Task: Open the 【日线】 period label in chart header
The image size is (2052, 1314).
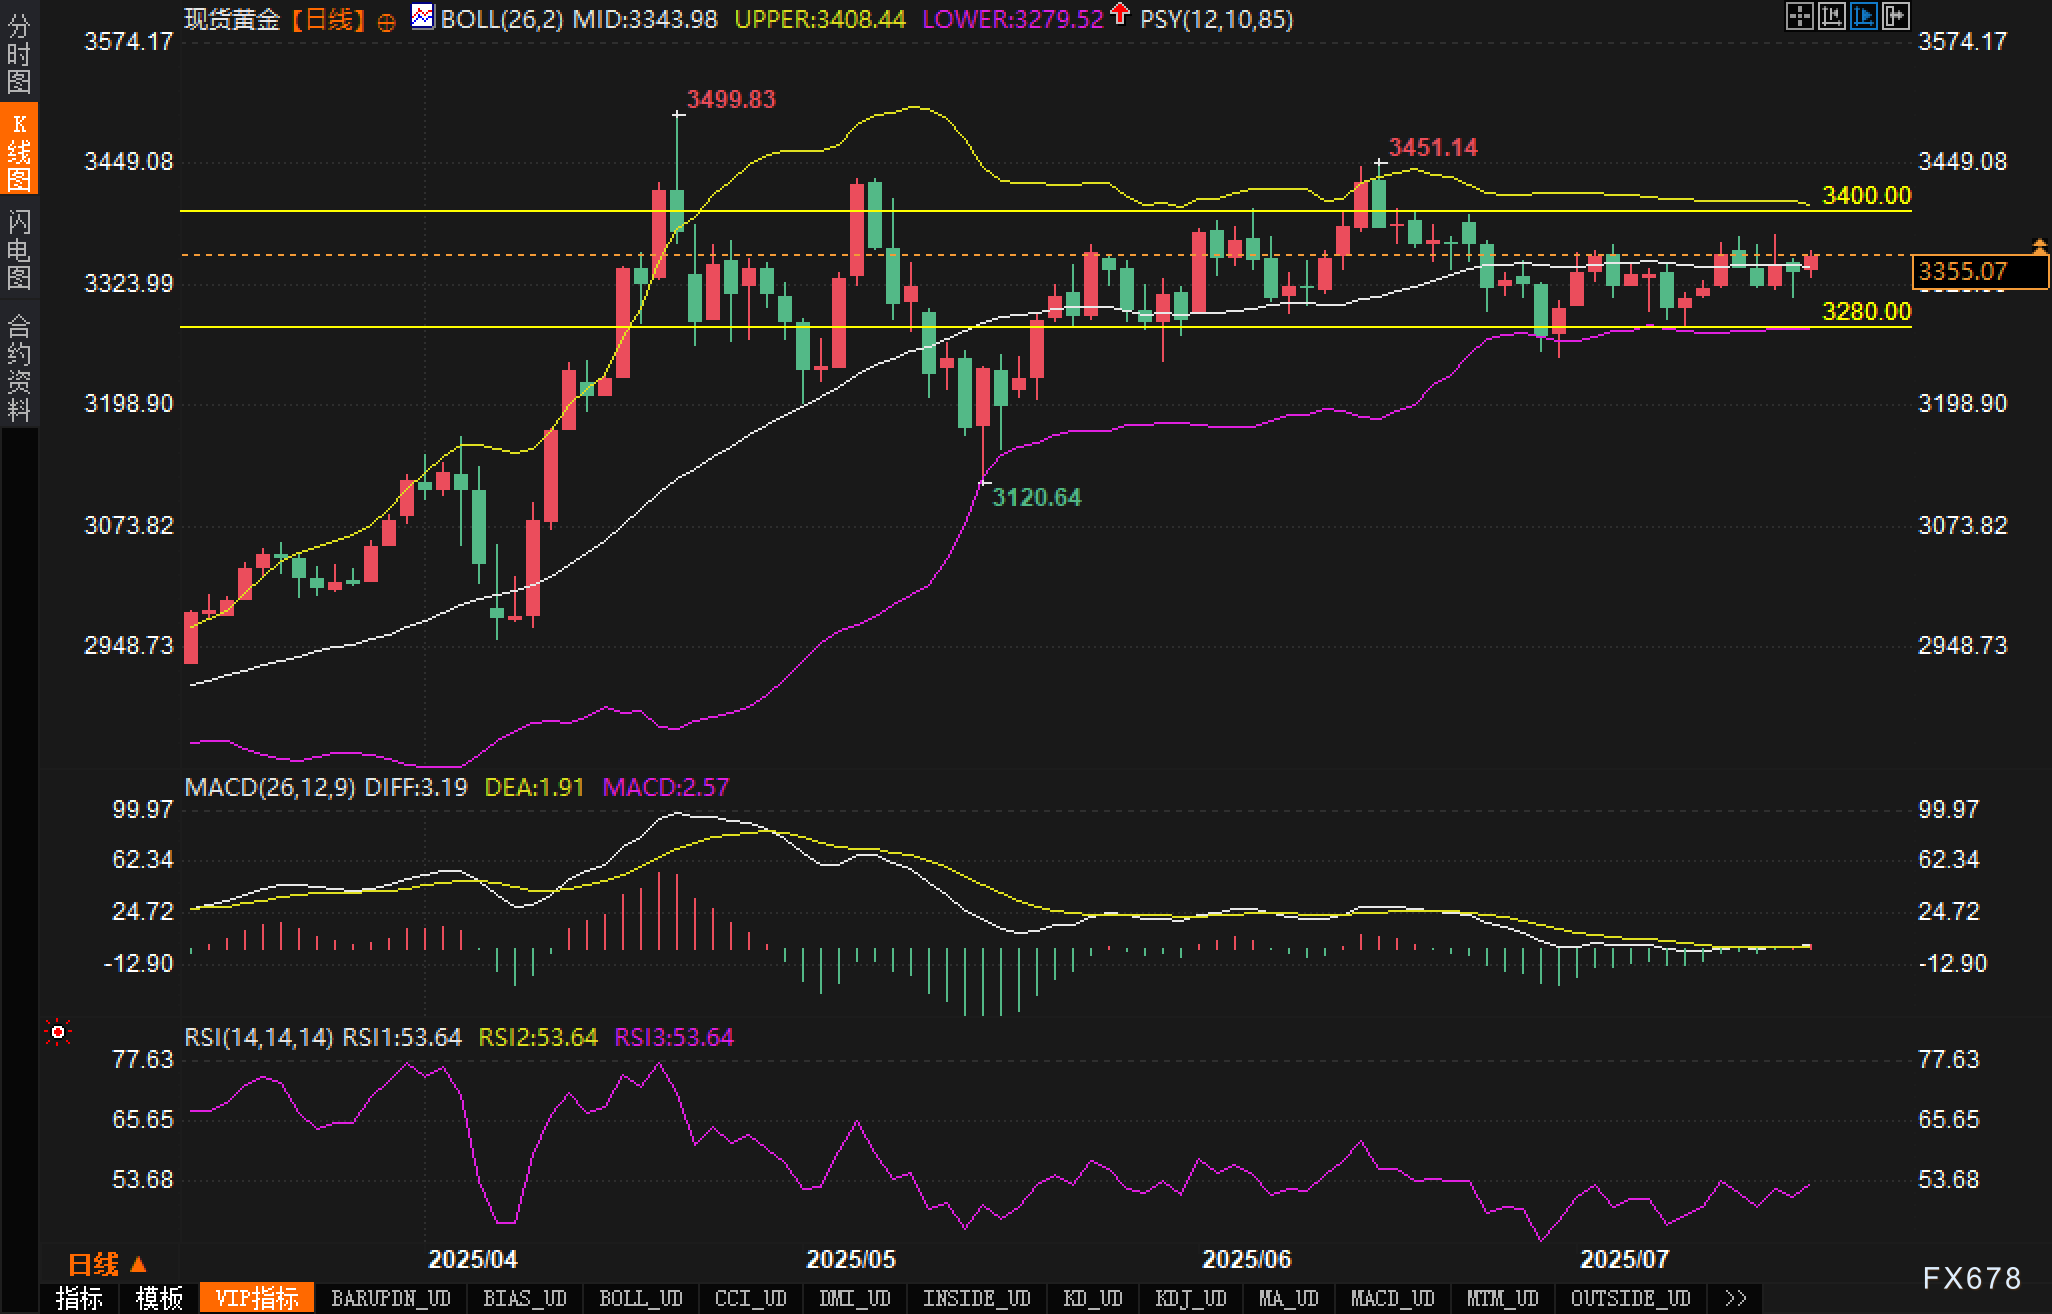Action: 328,19
